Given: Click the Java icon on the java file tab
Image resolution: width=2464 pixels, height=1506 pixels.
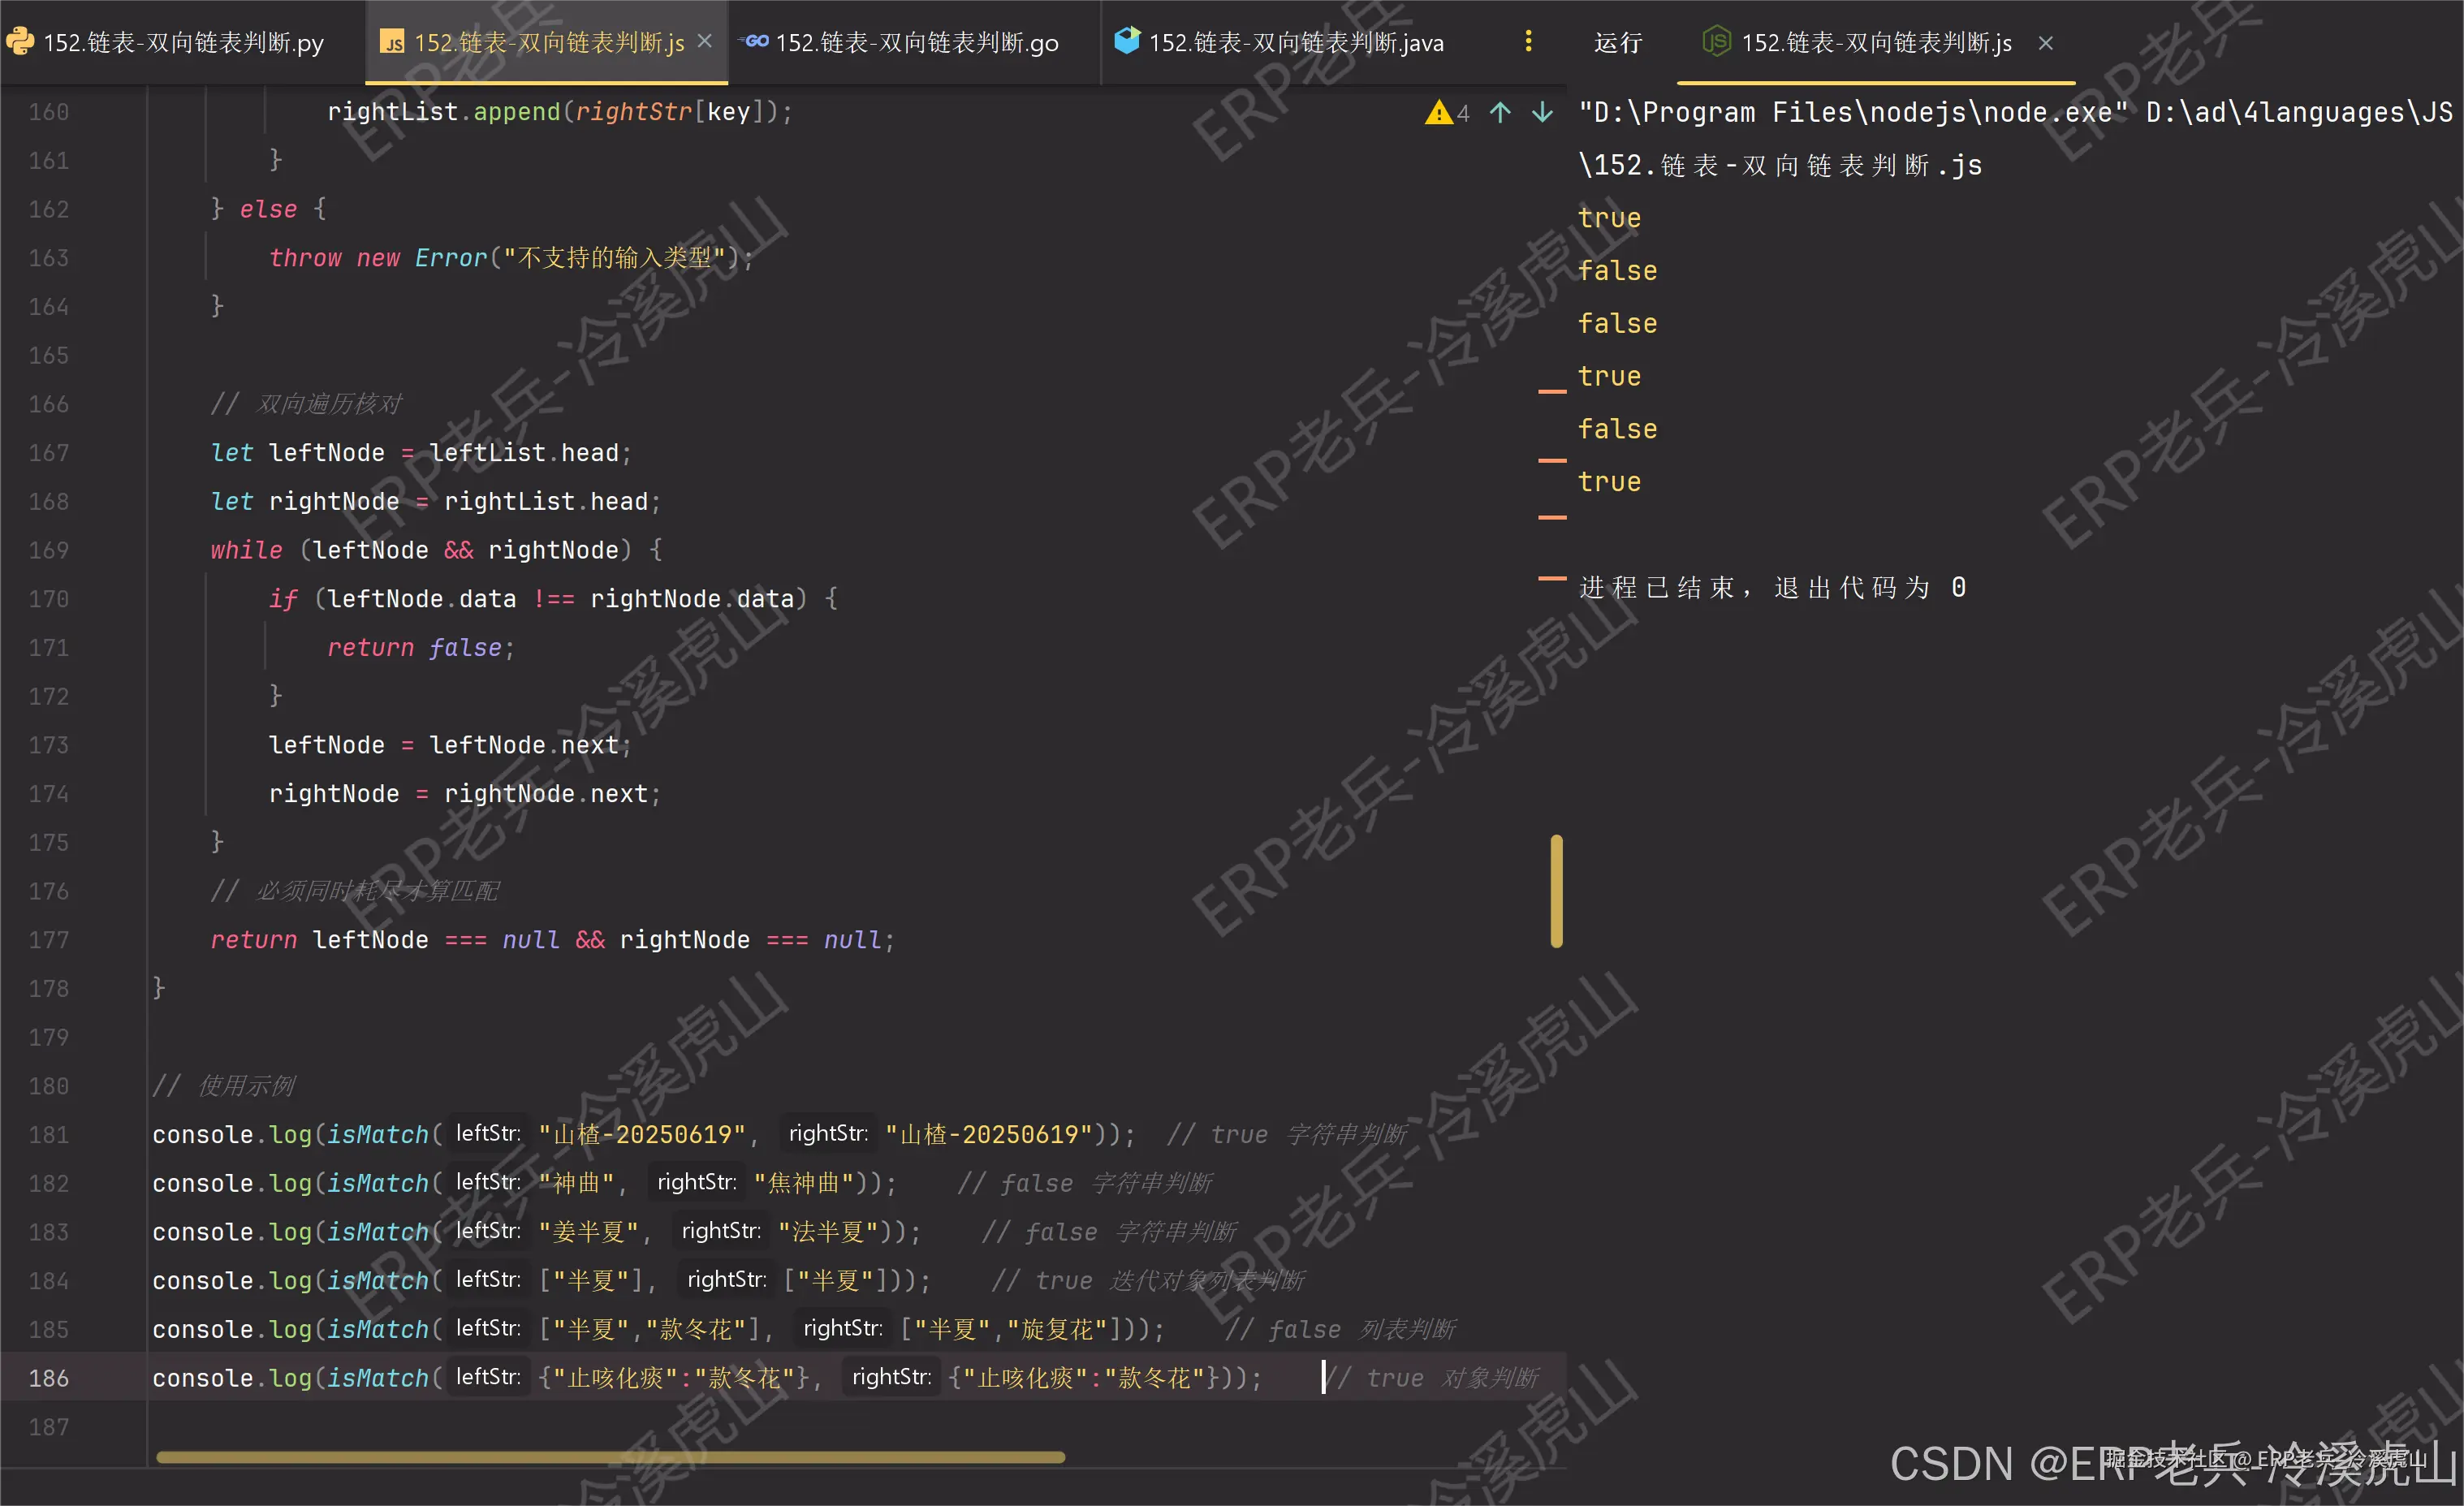Looking at the screenshot, I should coord(1126,41).
